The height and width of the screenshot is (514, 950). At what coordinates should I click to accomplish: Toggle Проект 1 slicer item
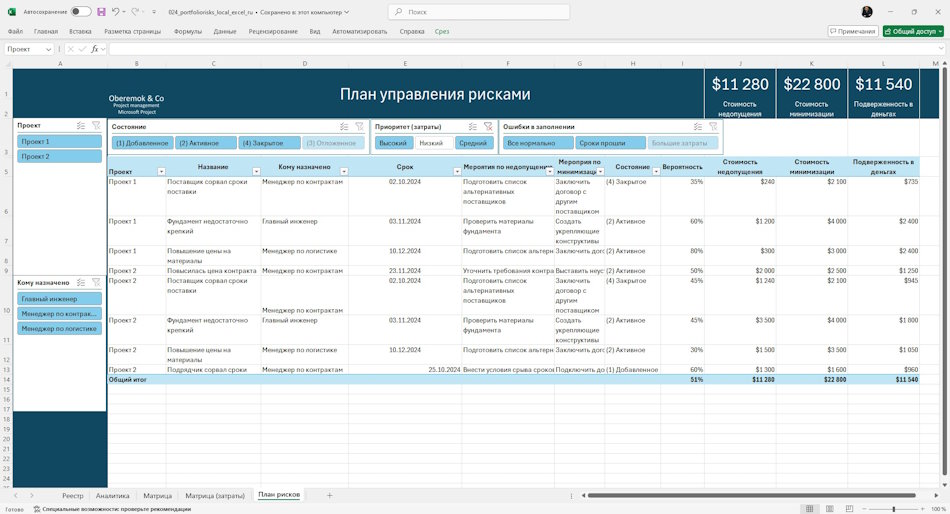pyautogui.click(x=59, y=141)
